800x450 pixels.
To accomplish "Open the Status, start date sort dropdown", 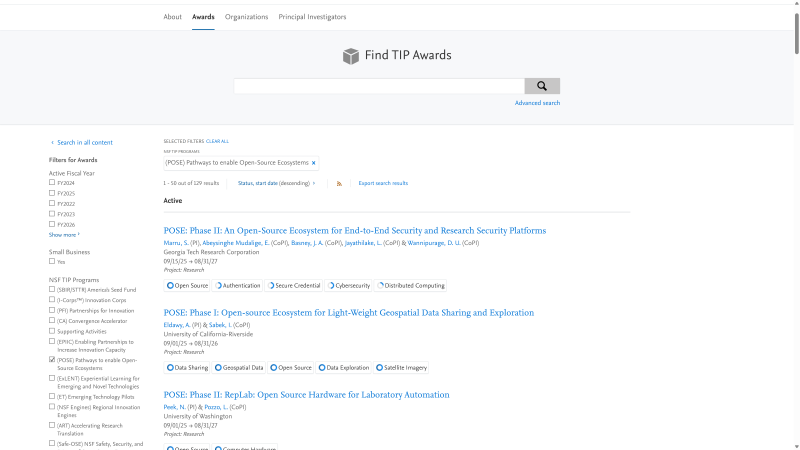I will tap(276, 184).
